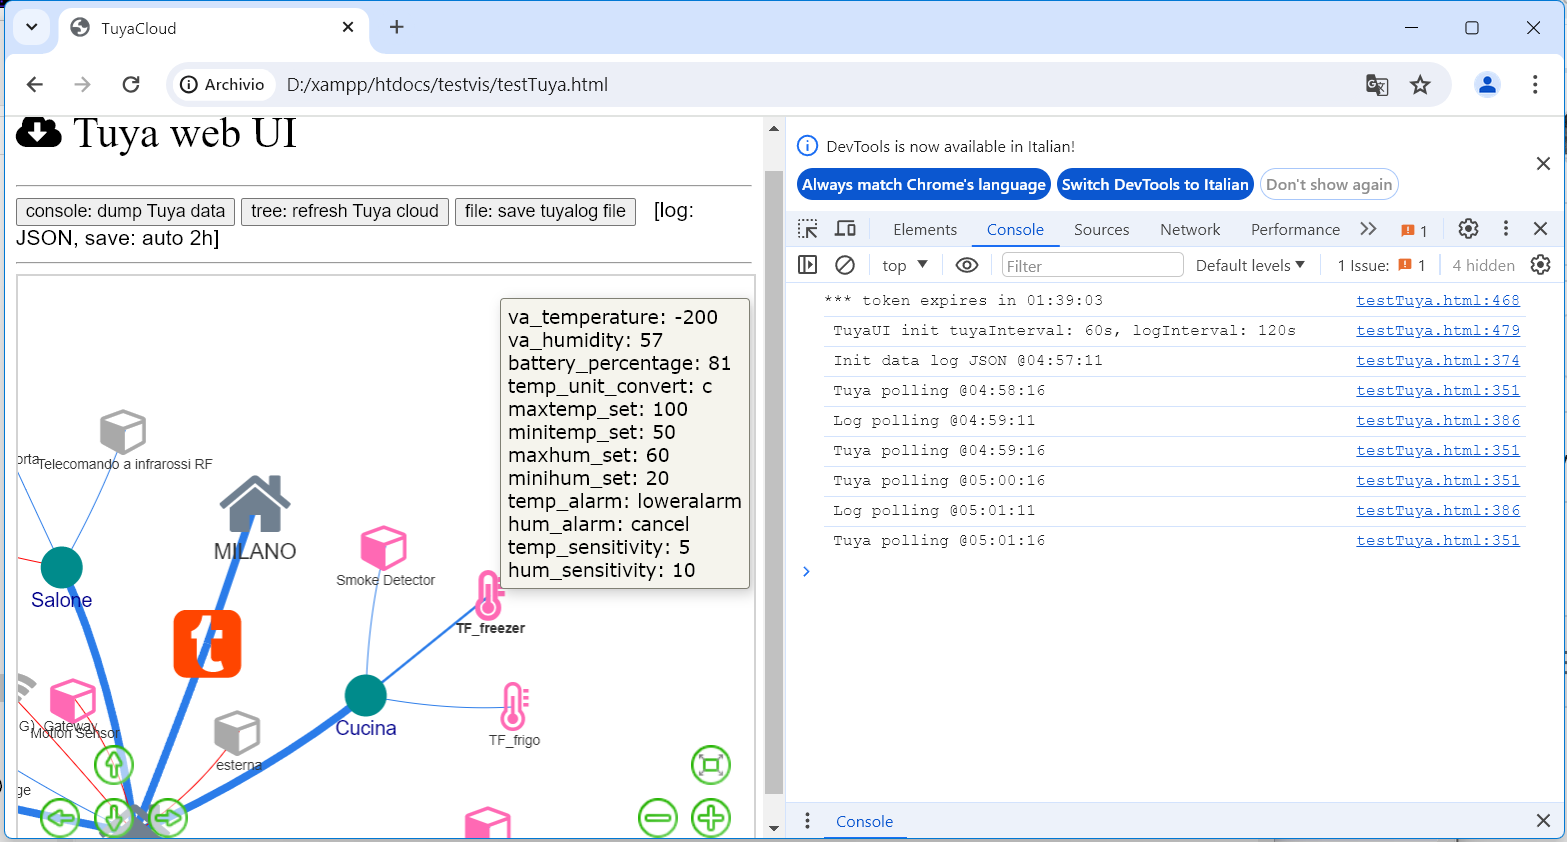Select the Smoke Detector cube node
The image size is (1567, 842).
(383, 548)
